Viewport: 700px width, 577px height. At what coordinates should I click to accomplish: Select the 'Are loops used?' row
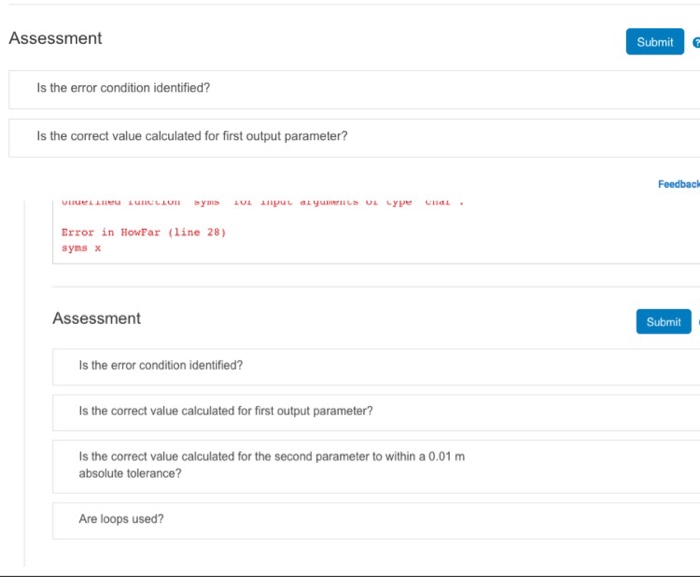[x=376, y=521]
